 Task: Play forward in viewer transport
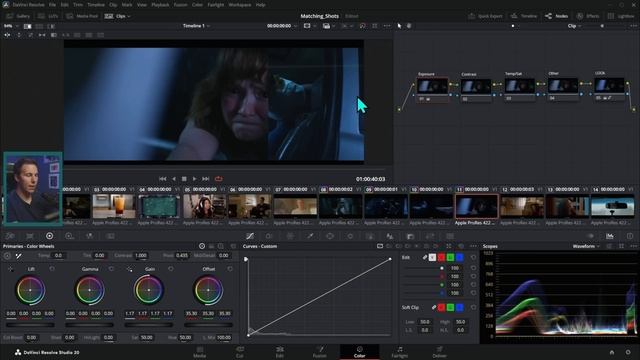click(x=194, y=179)
